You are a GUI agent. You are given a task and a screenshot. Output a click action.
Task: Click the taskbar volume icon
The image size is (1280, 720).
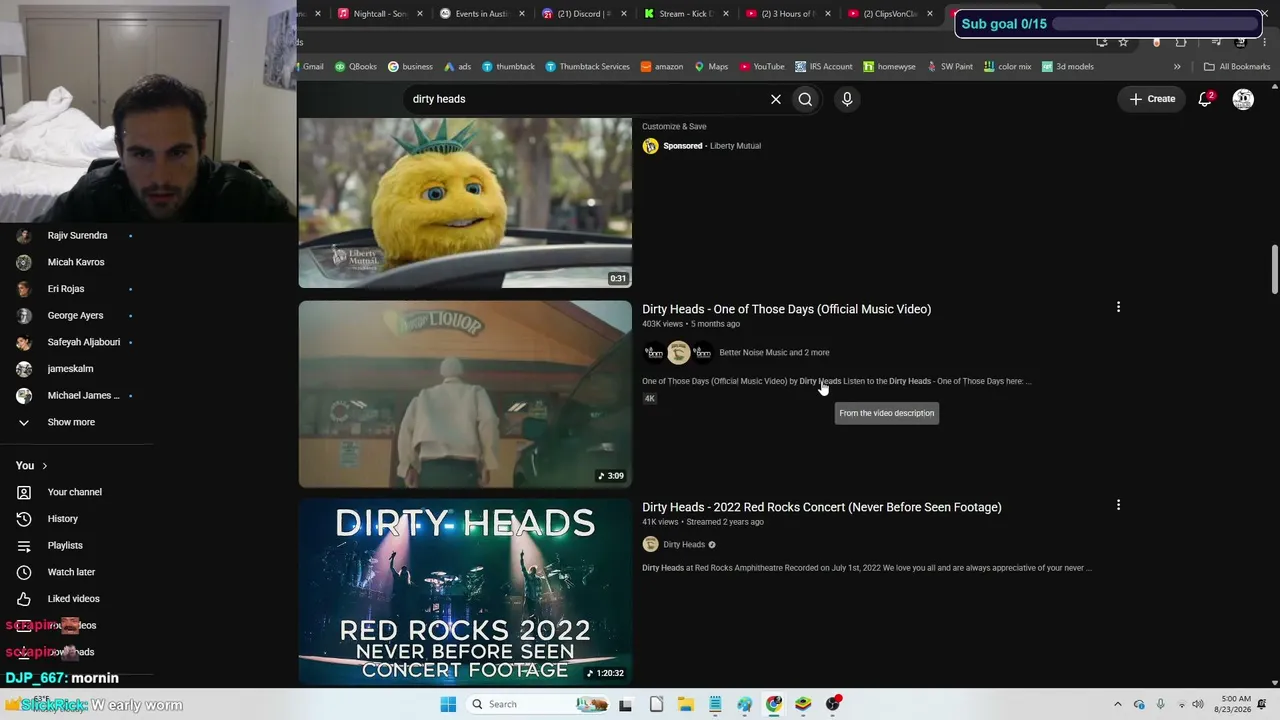click(1198, 704)
